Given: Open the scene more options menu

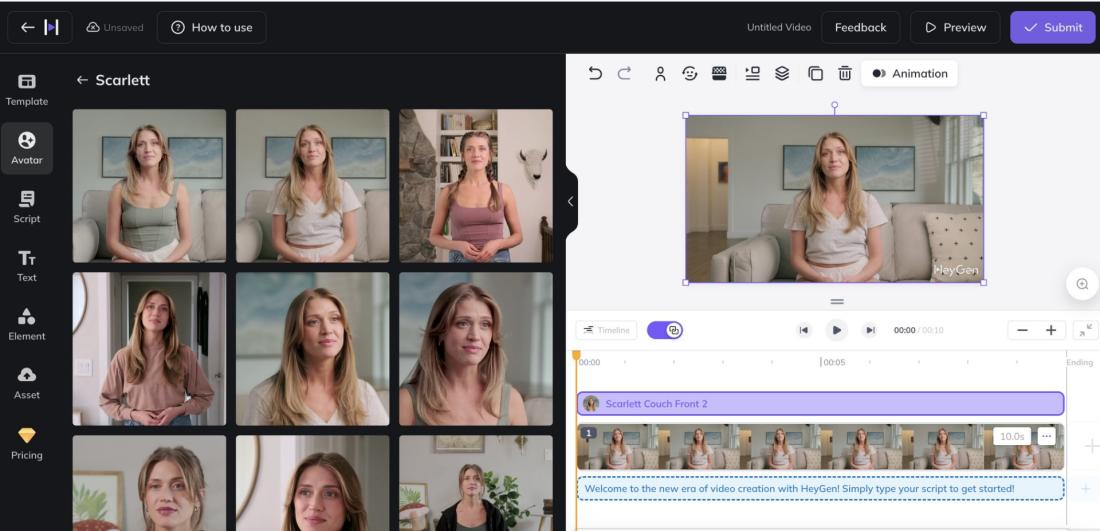Looking at the screenshot, I should point(1046,436).
